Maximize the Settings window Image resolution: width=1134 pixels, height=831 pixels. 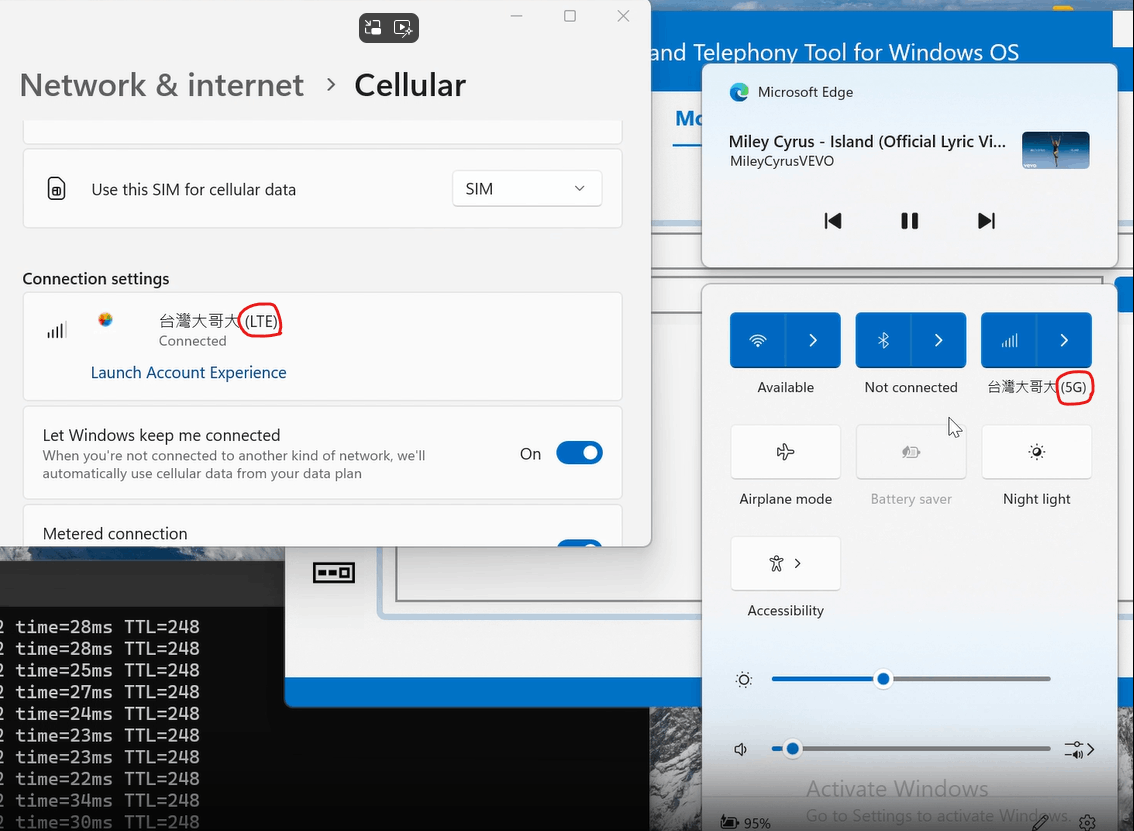point(570,16)
